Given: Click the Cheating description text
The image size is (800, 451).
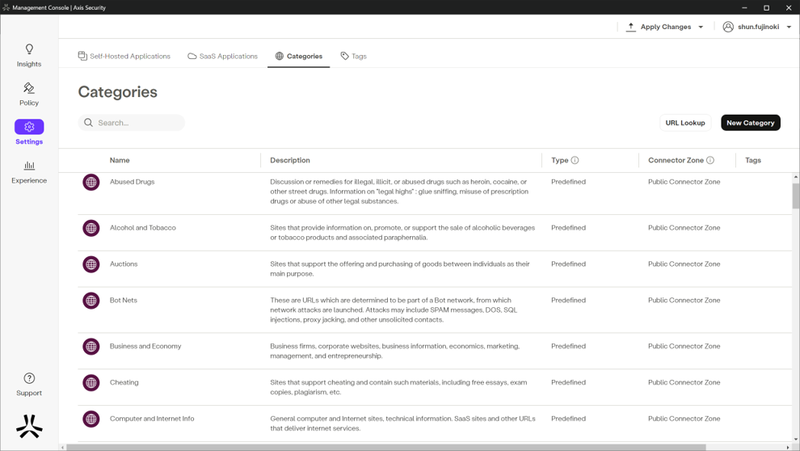Looking at the screenshot, I should (398, 387).
